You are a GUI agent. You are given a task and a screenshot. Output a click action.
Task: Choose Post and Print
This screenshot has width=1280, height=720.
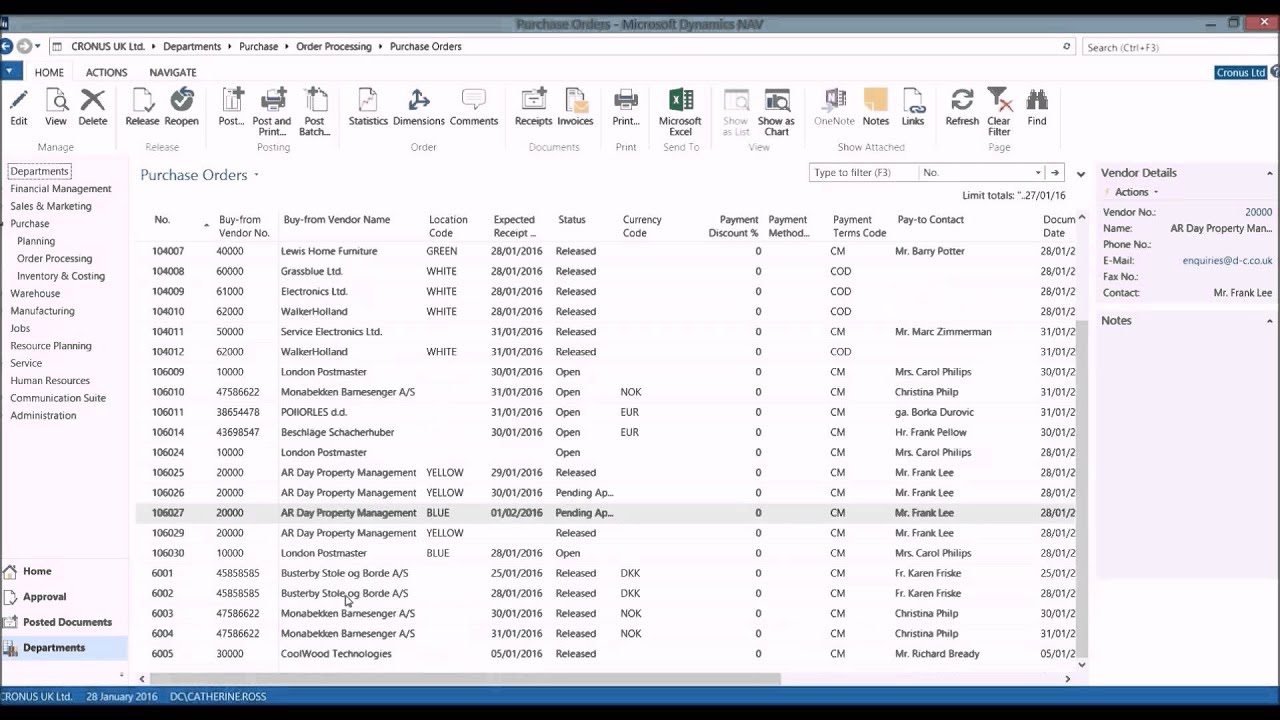(x=272, y=112)
